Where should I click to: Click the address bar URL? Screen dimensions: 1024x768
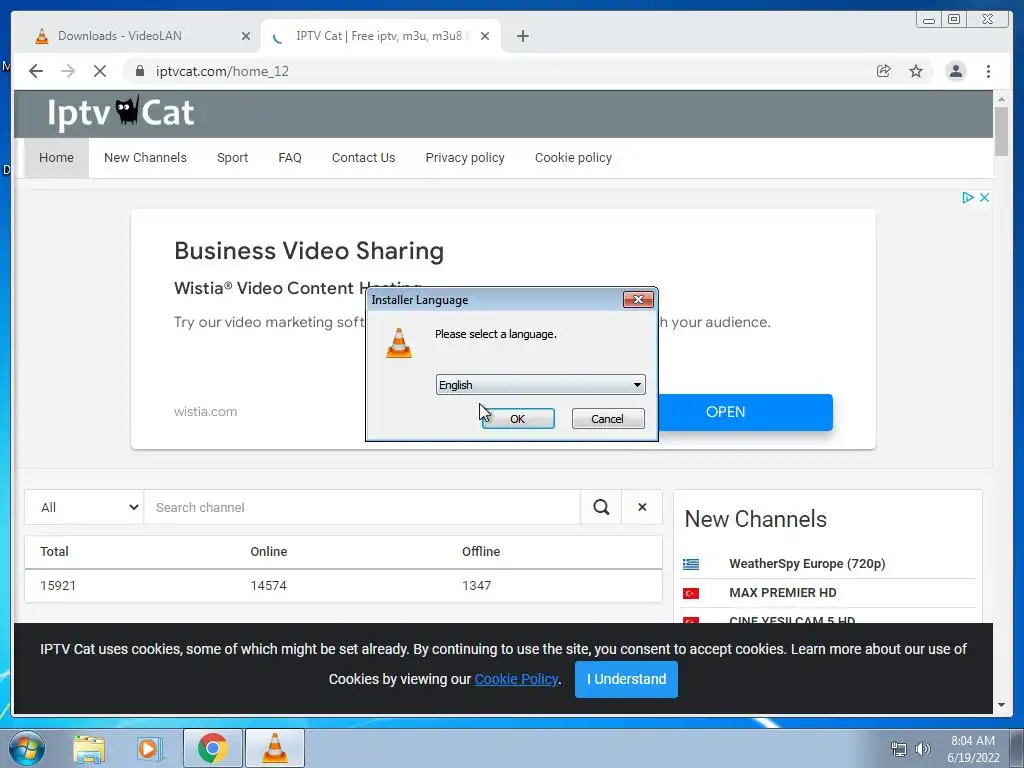tap(222, 71)
